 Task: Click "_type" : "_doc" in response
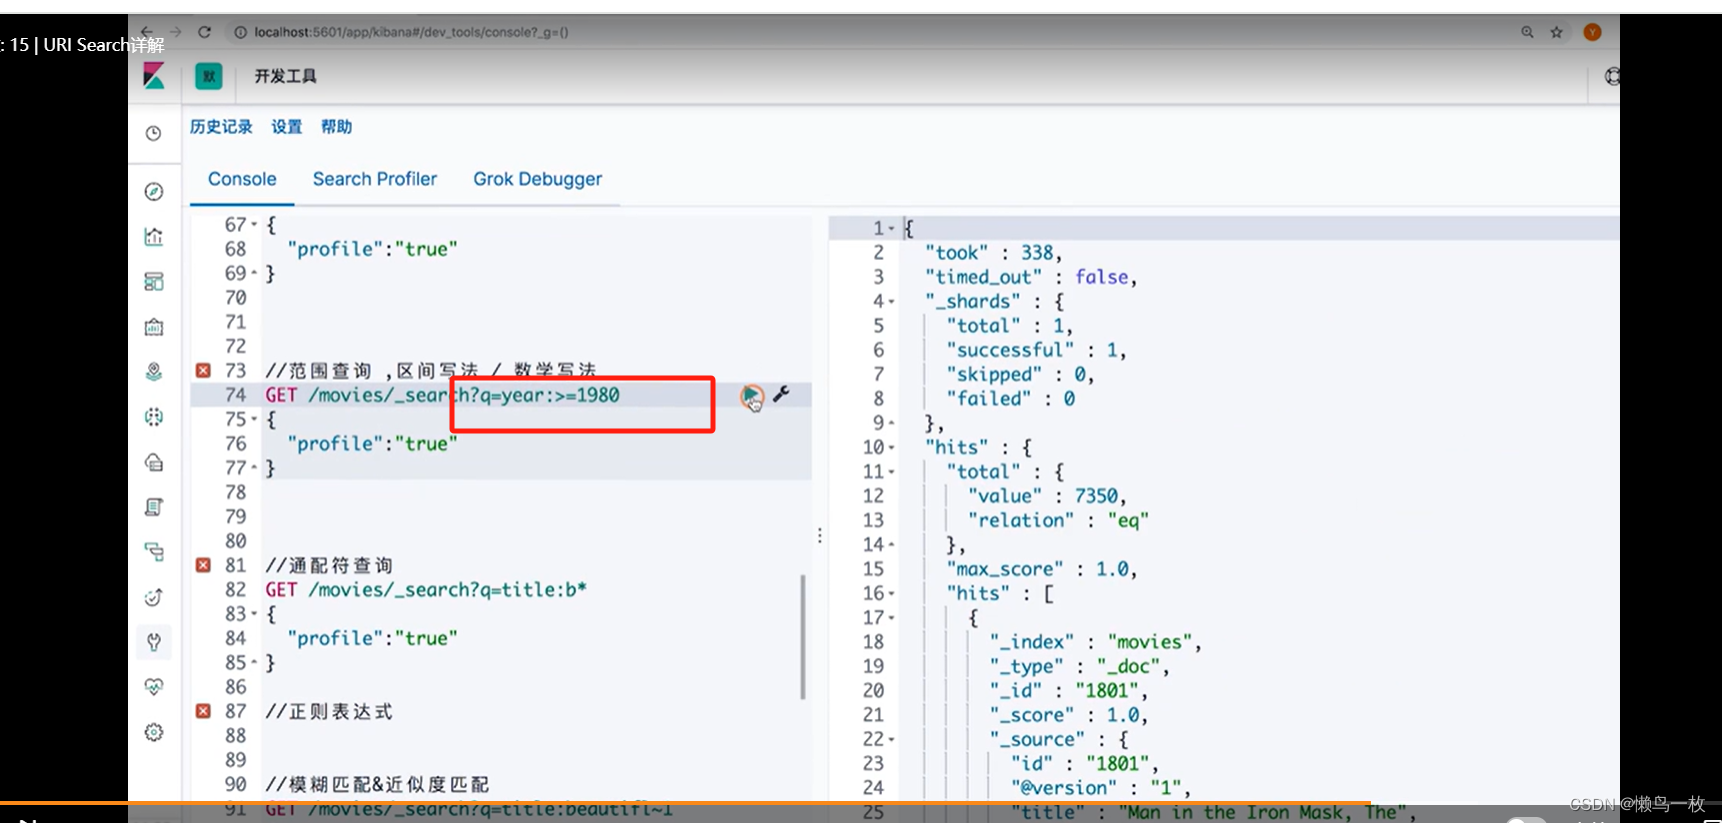(x=1079, y=666)
